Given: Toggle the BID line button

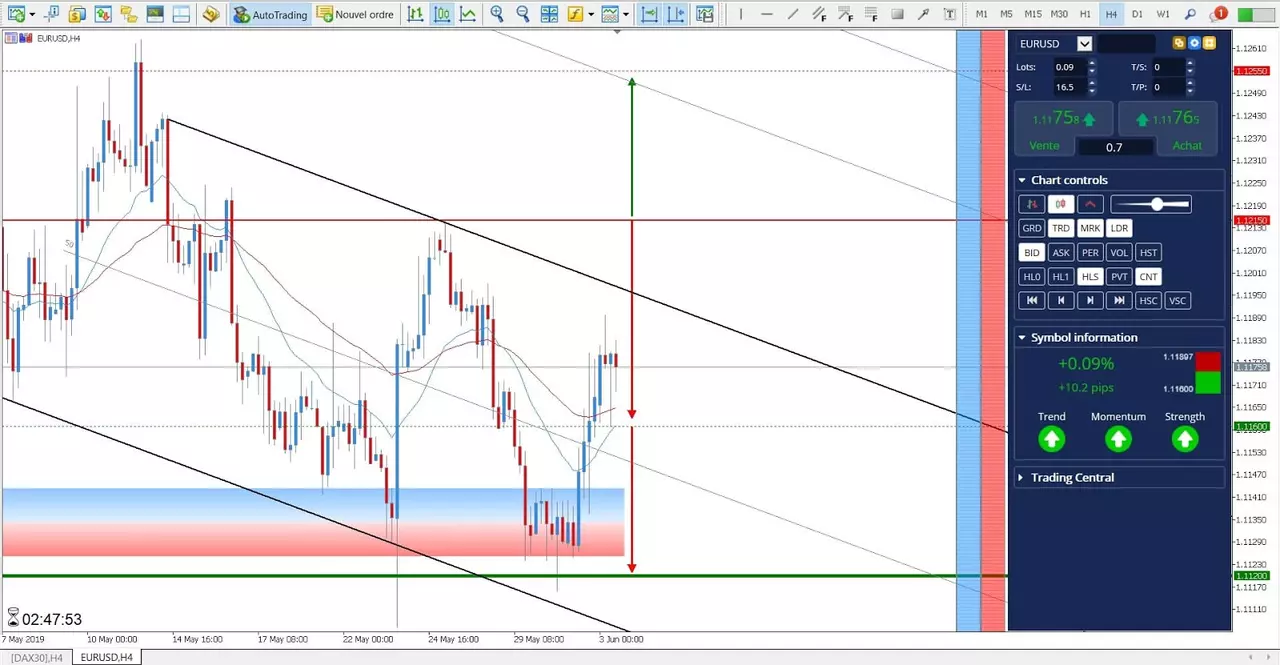Looking at the screenshot, I should click(x=1031, y=253).
